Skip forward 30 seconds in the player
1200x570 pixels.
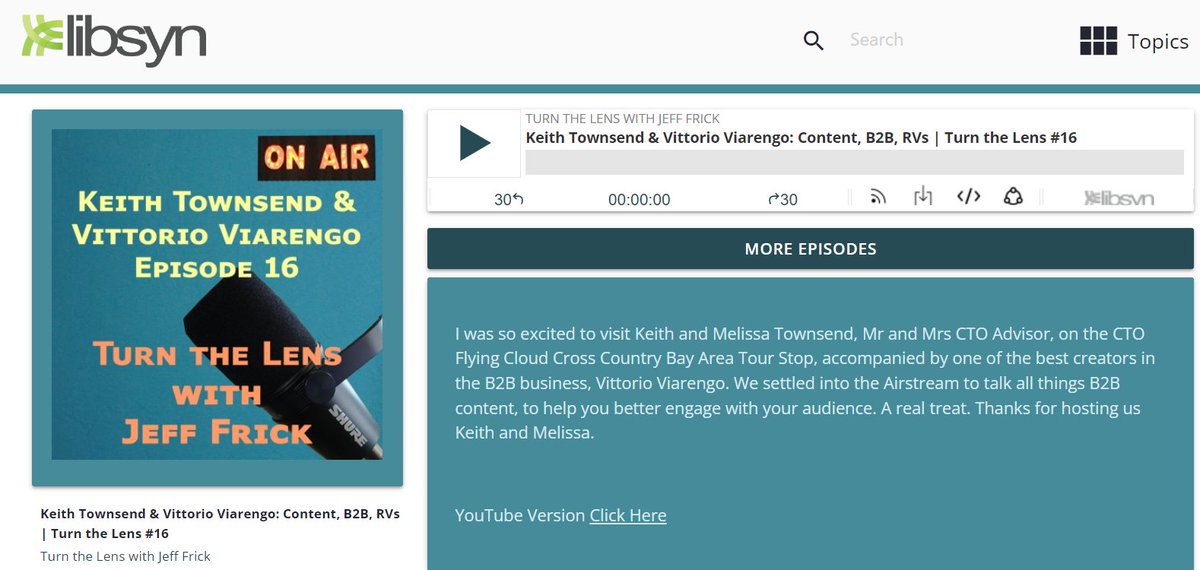[783, 199]
